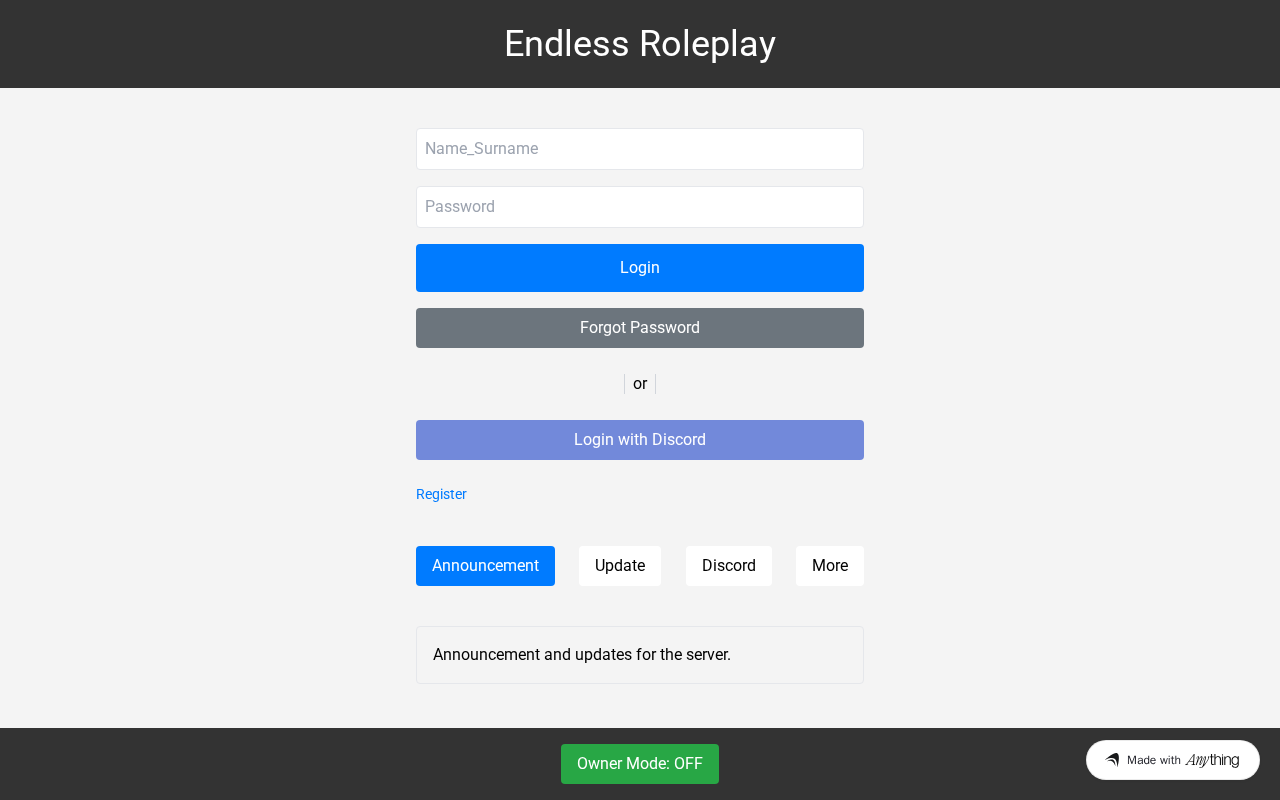Viewport: 1280px width, 800px height.
Task: Click the announcement description text box
Action: tap(640, 655)
